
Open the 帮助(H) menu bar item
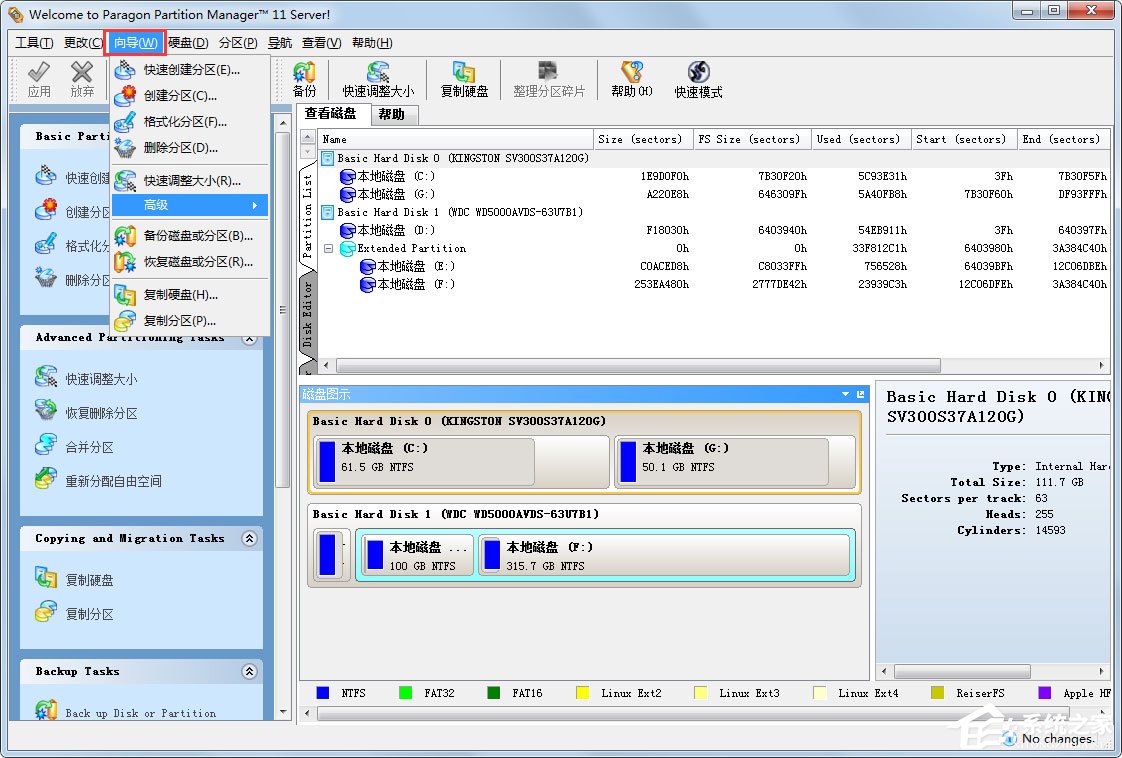point(372,43)
